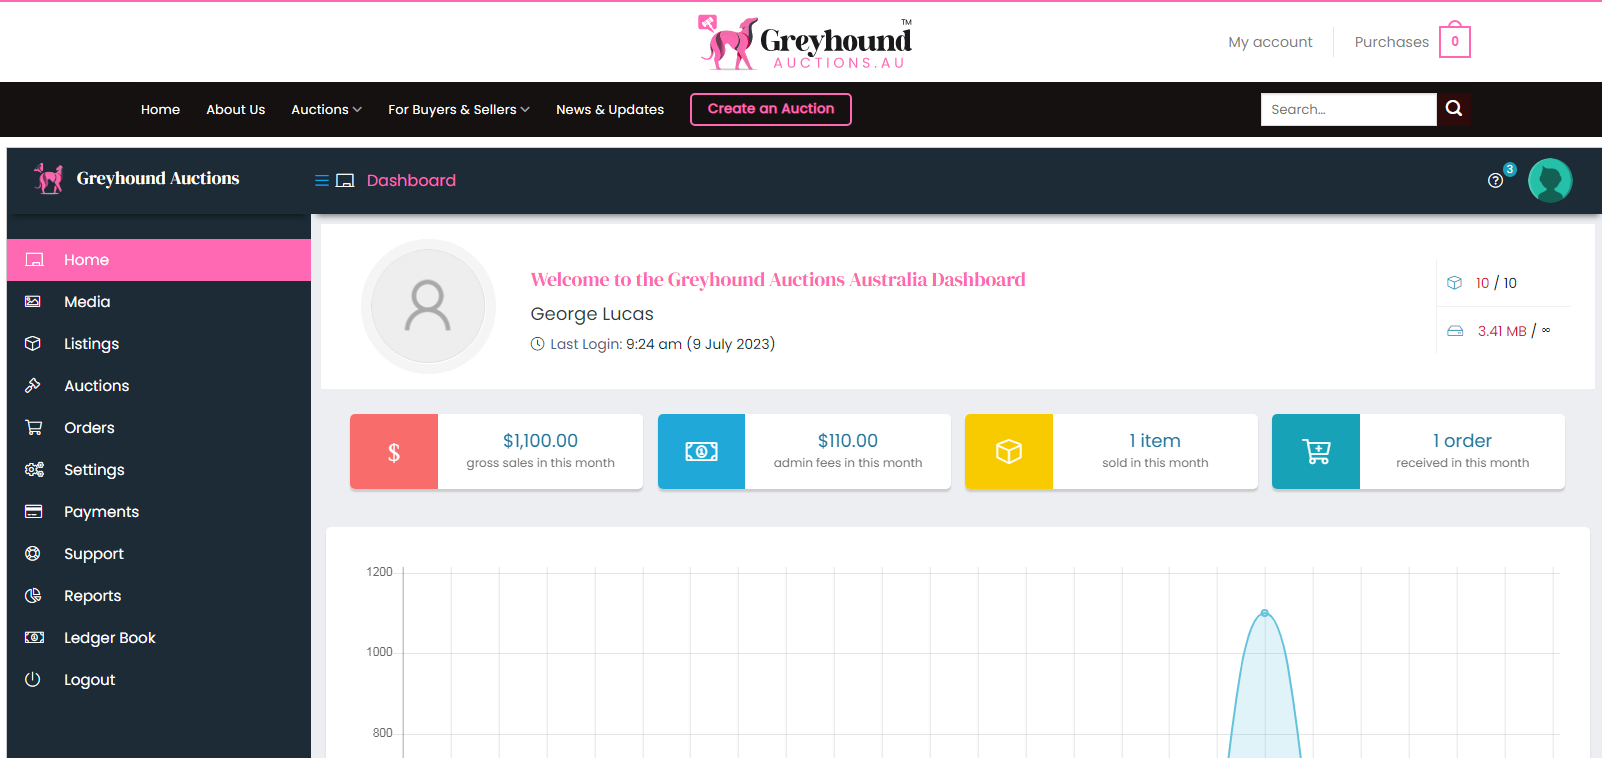Open Home in the top navigation bar
The height and width of the screenshot is (758, 1602).
(160, 110)
